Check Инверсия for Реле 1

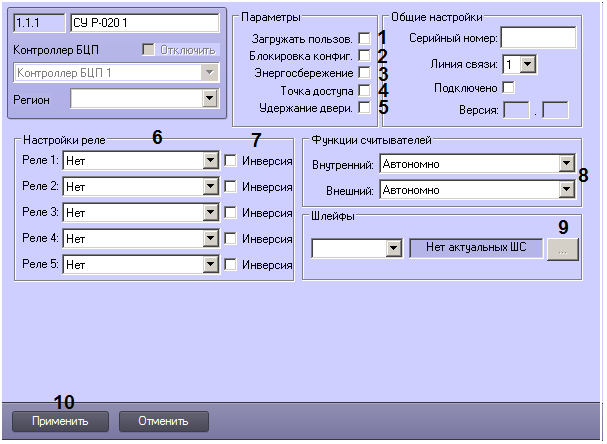231,159
